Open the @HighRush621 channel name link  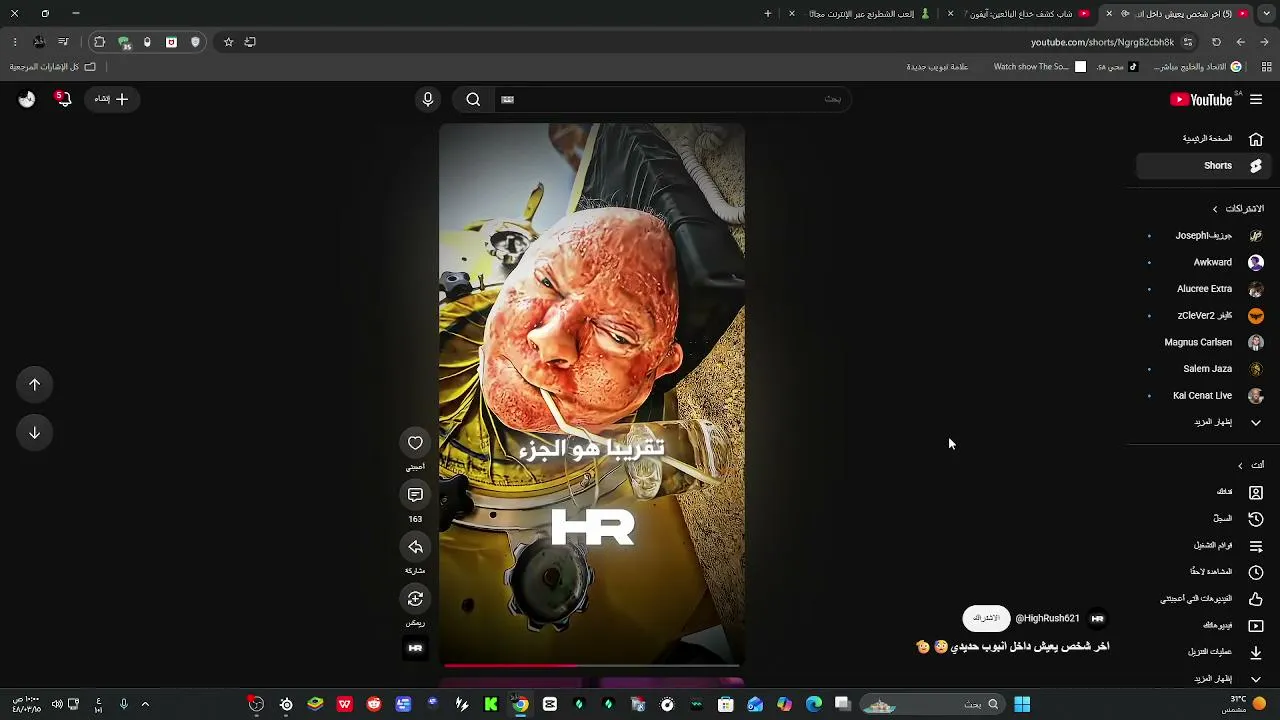click(1047, 619)
